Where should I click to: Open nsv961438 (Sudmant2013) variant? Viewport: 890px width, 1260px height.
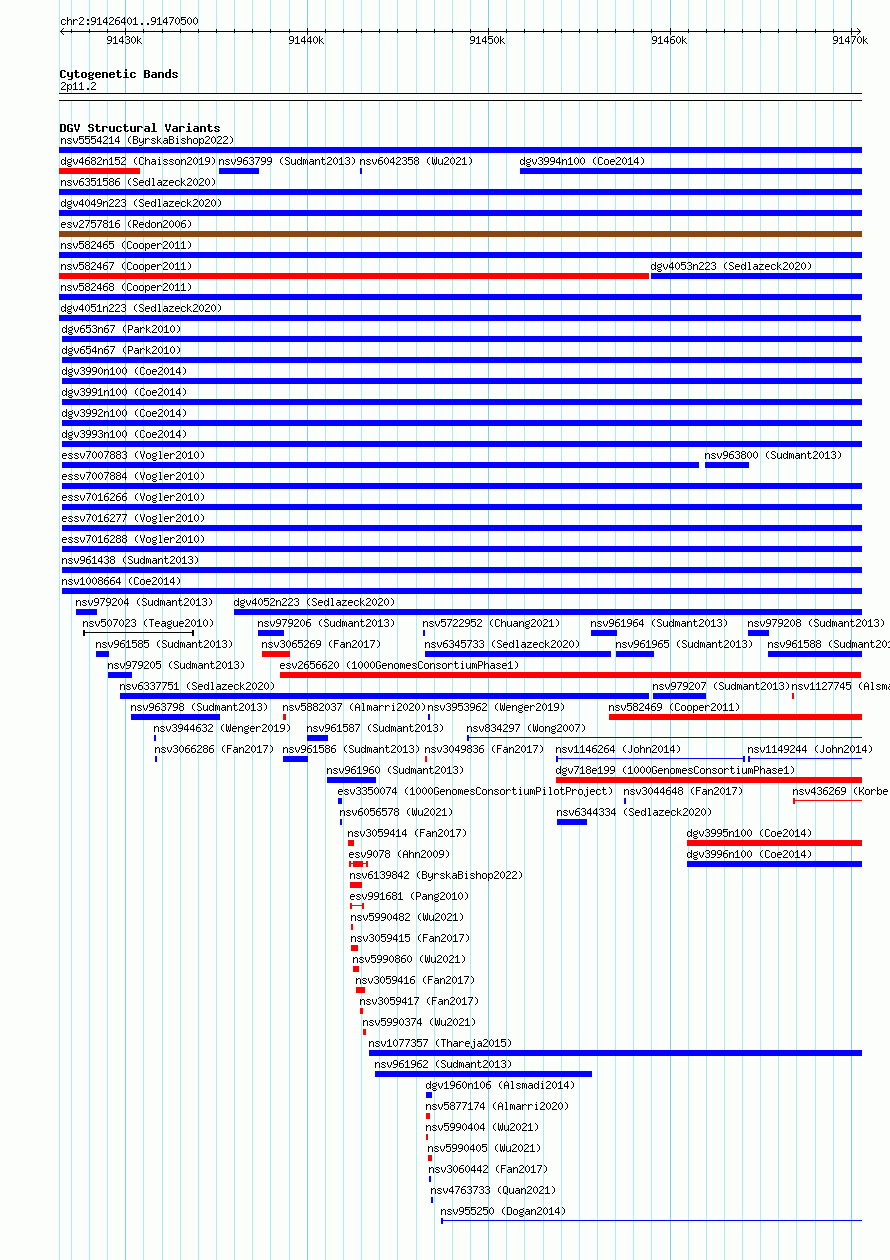coord(130,560)
